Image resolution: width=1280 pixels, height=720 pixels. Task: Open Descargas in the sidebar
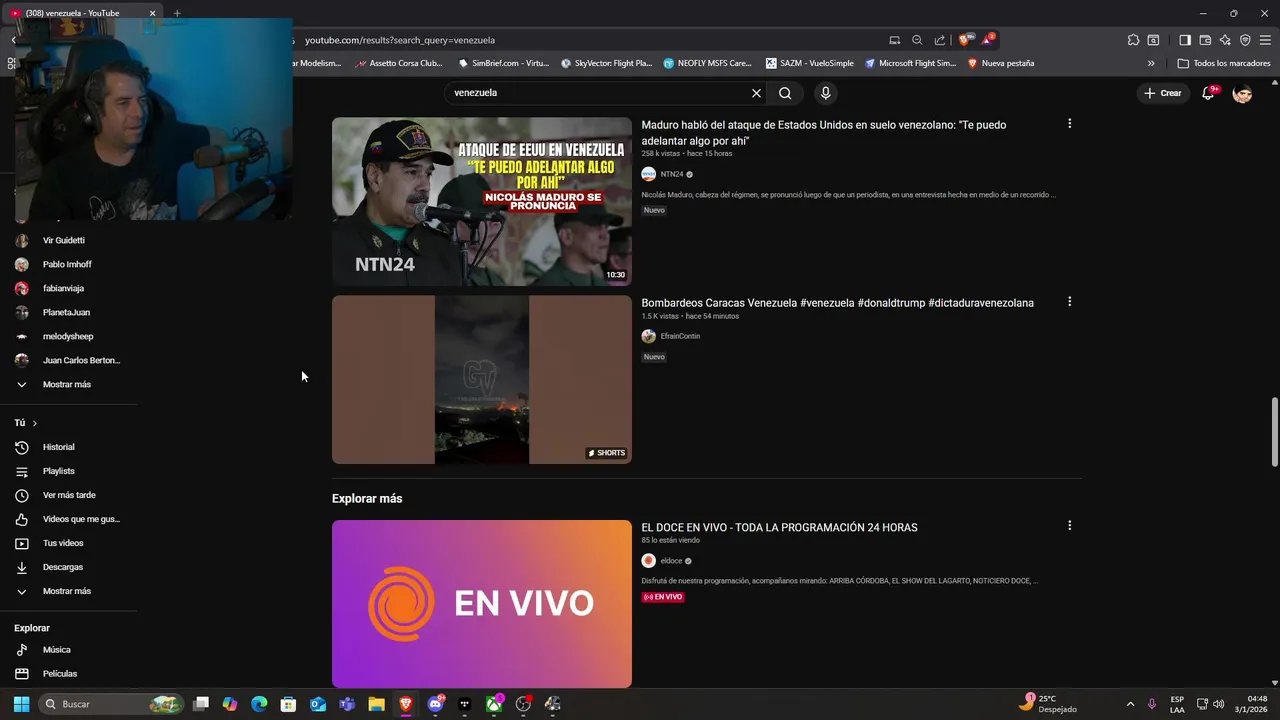(63, 567)
